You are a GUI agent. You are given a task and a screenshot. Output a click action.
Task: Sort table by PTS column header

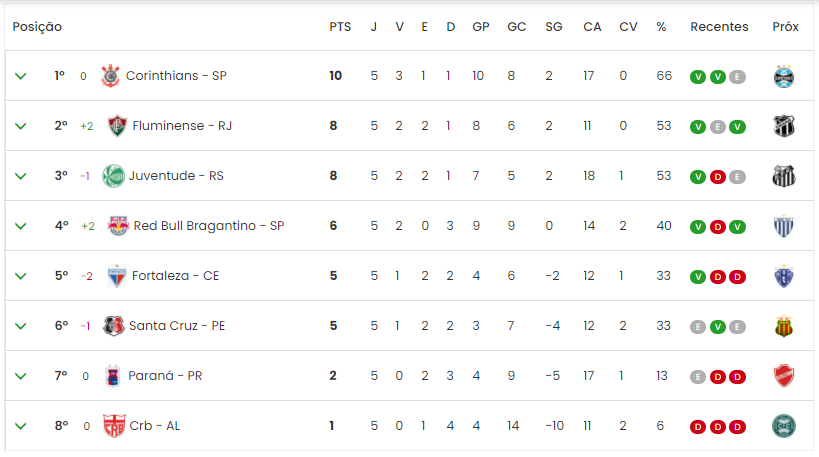point(340,27)
